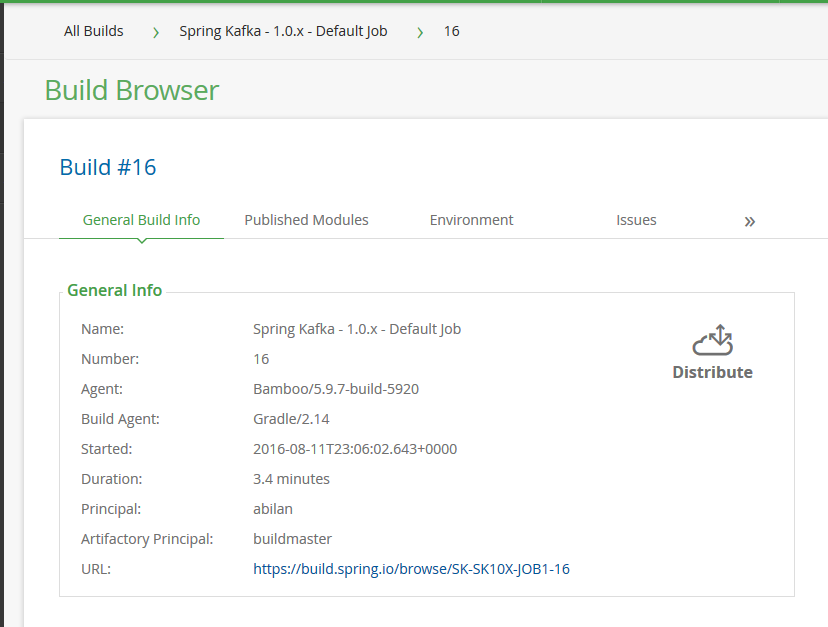Image resolution: width=828 pixels, height=627 pixels.
Task: Select the duration value 3.4 minutes
Action: [x=291, y=479]
